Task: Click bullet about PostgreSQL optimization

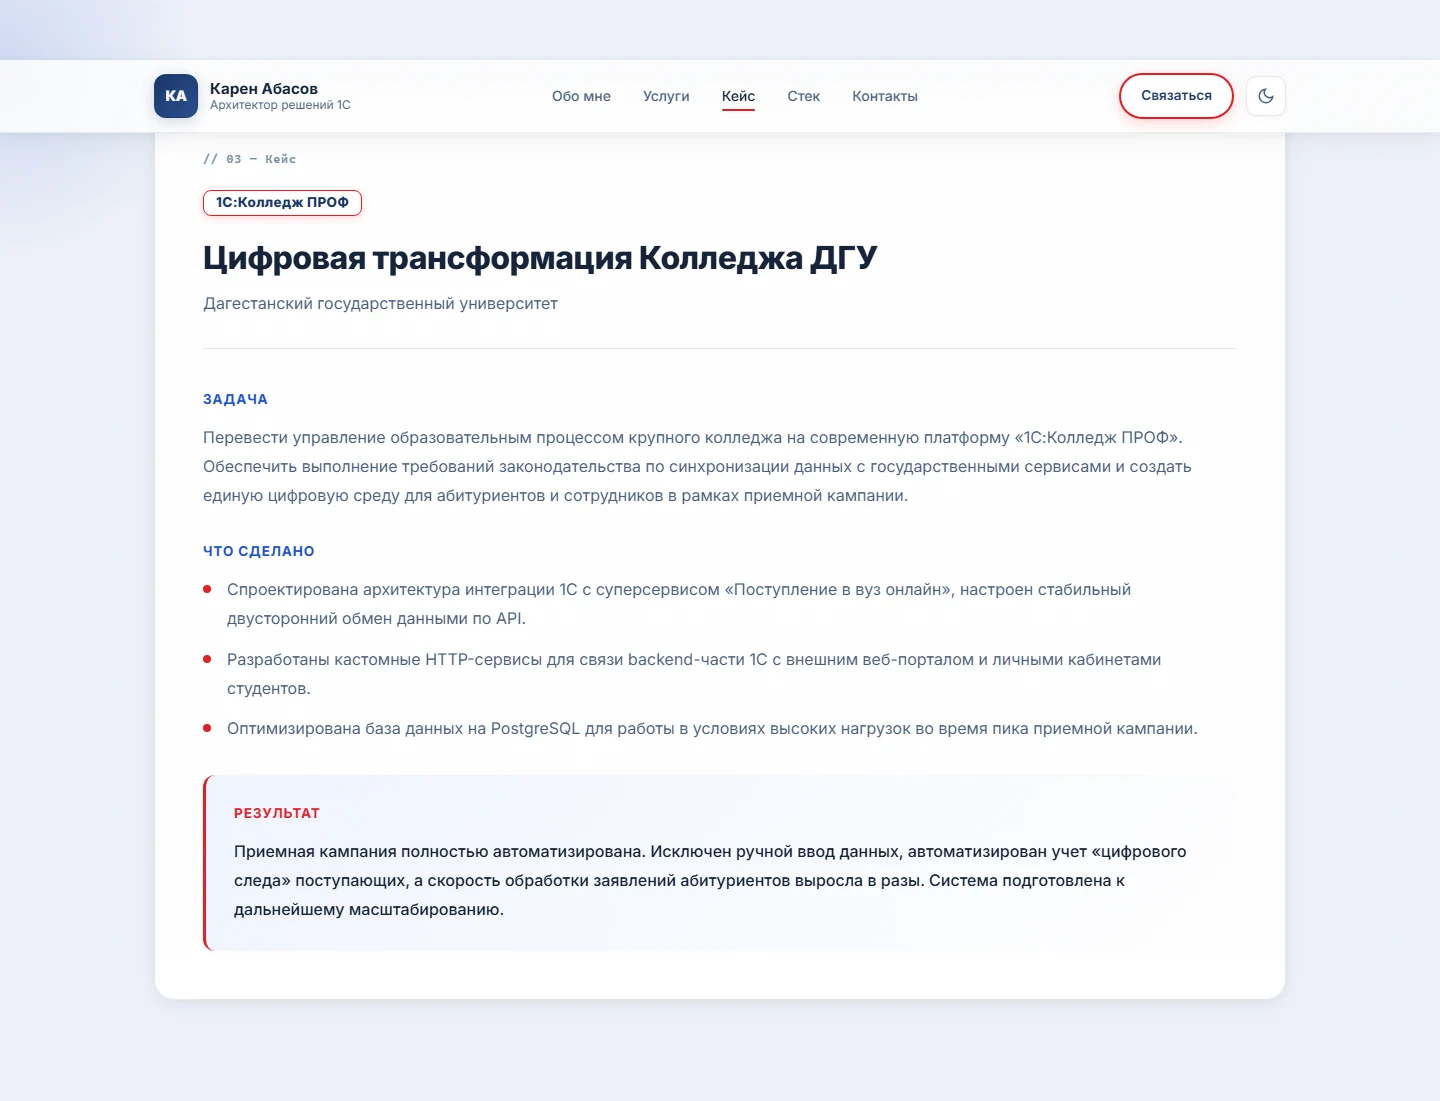Action: [x=712, y=728]
